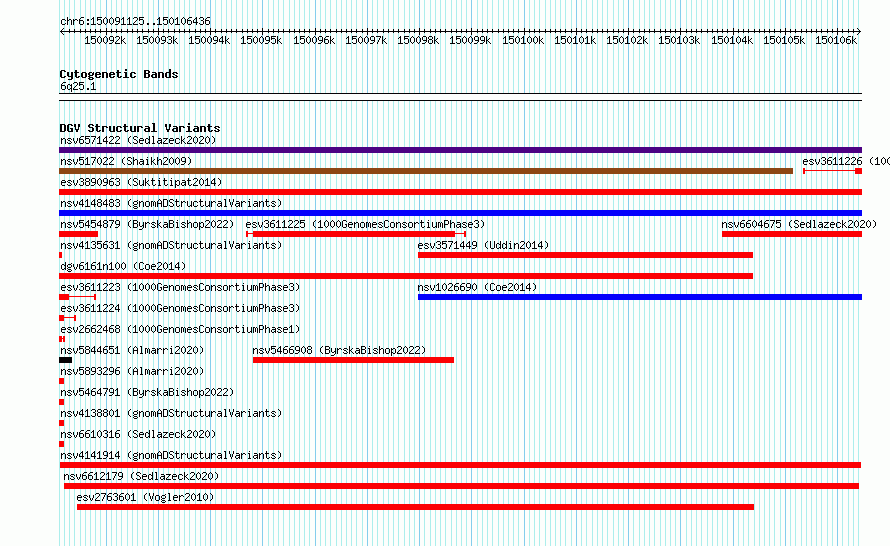
Task: Click the DGV Structural Variants track title
Action: [x=140, y=128]
